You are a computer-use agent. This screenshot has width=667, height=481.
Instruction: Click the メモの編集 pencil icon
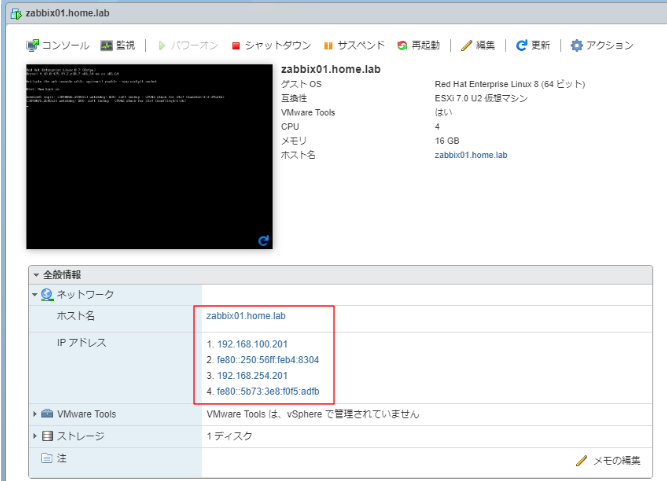coord(581,460)
